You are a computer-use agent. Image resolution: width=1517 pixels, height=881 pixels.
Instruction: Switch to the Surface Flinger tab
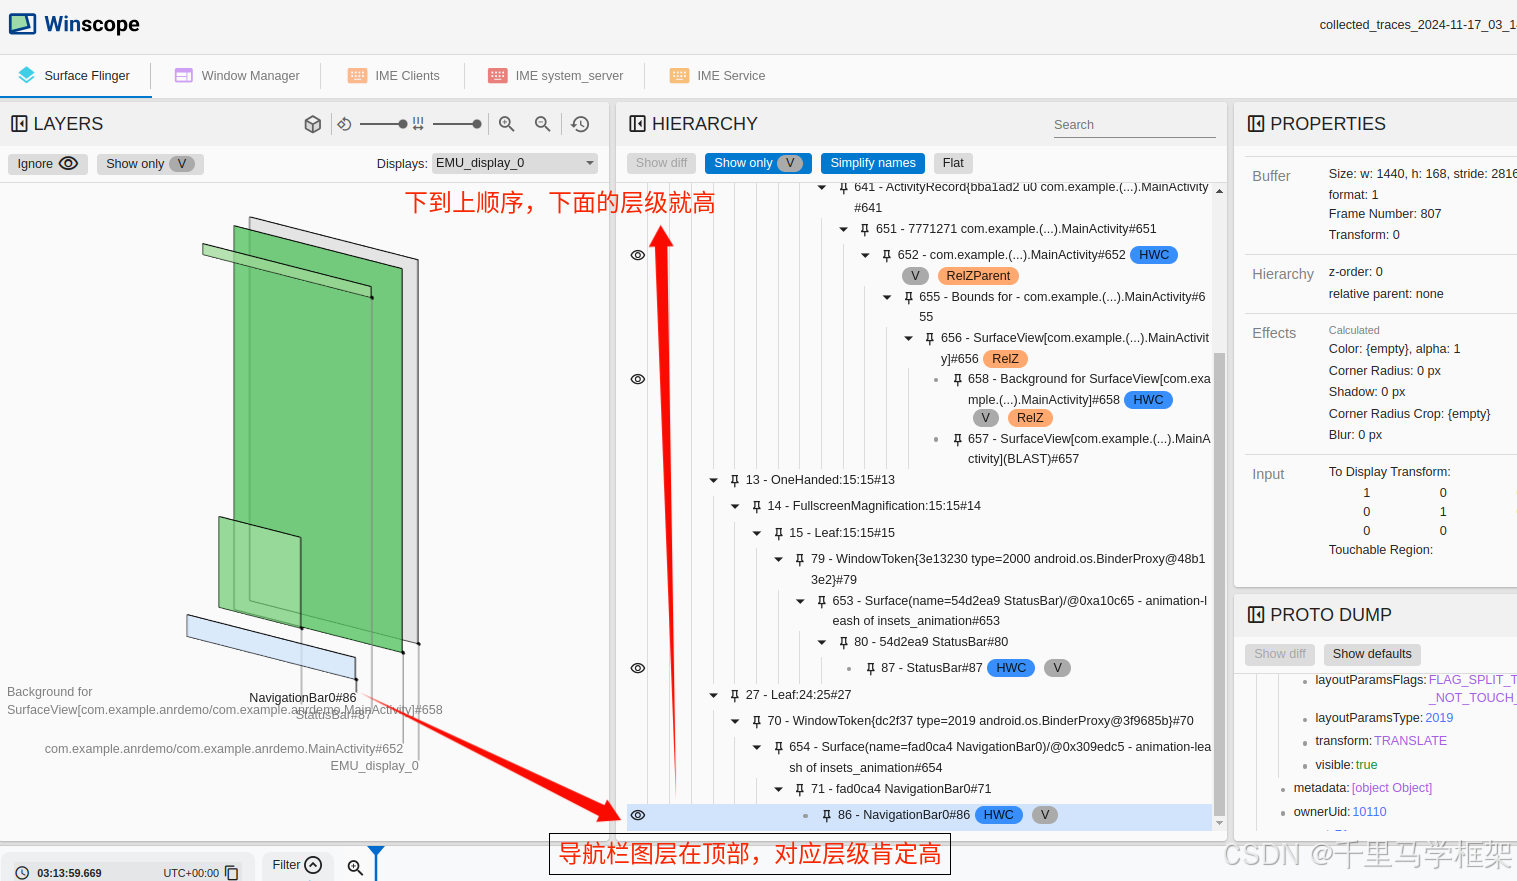[75, 76]
